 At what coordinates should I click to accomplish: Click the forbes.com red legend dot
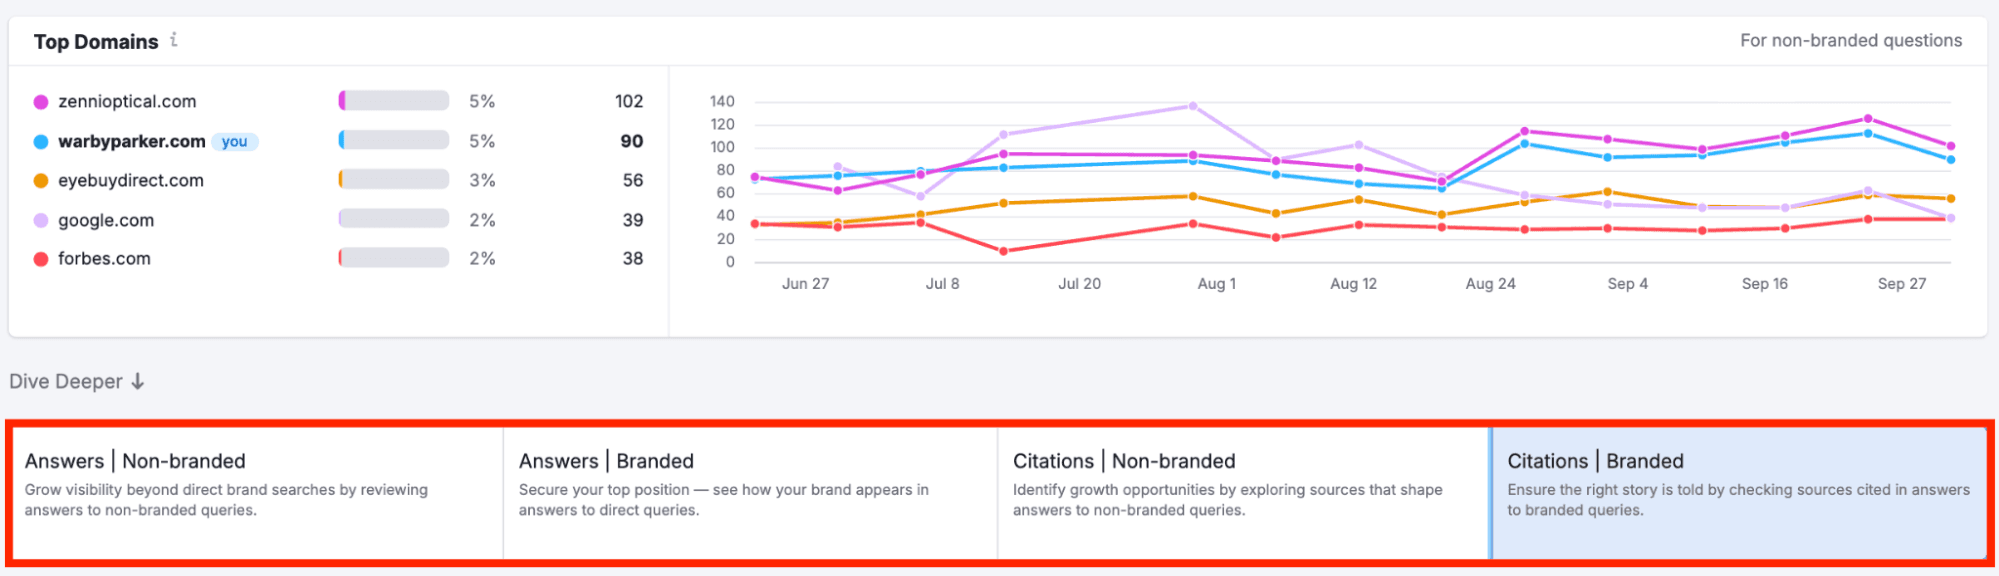tap(41, 259)
